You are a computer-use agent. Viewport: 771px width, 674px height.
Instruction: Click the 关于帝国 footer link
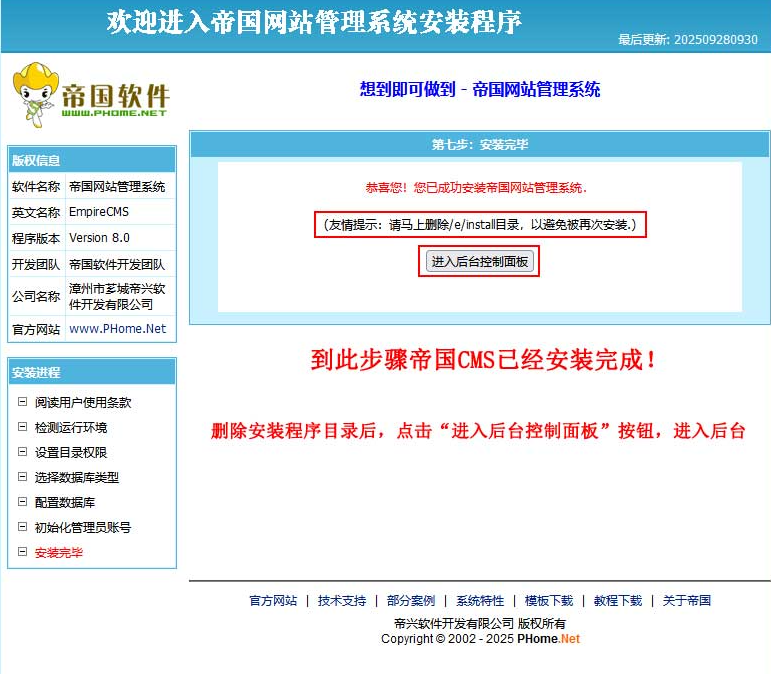(687, 601)
